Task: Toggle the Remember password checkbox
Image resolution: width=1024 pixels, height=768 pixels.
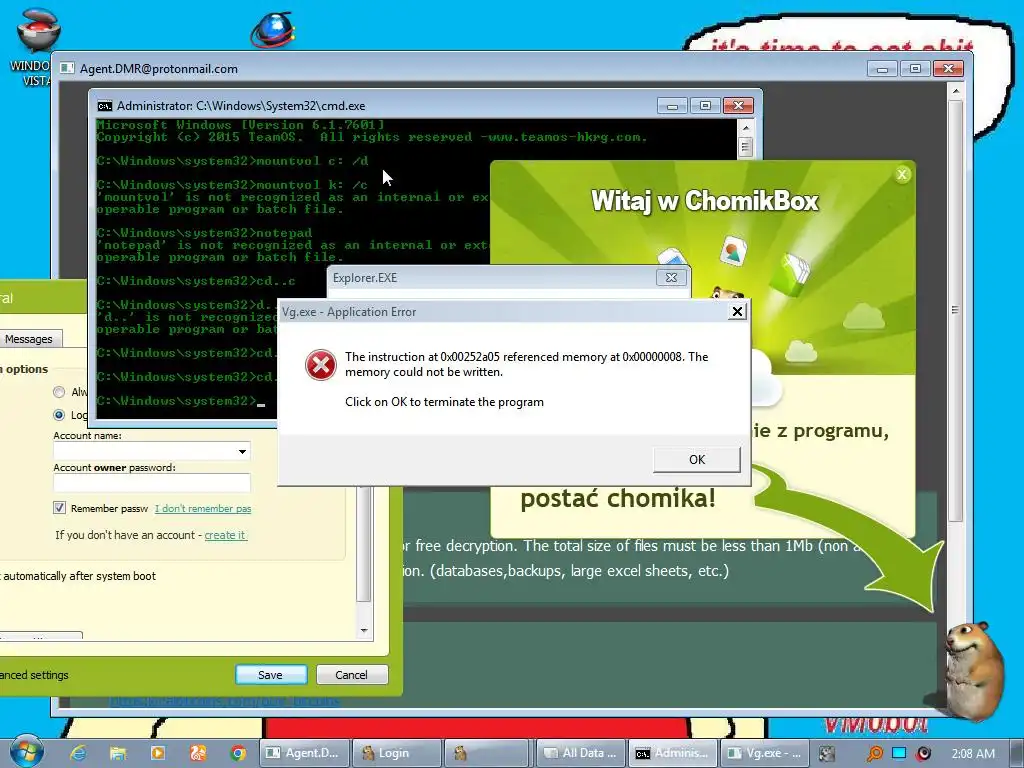Action: point(59,508)
